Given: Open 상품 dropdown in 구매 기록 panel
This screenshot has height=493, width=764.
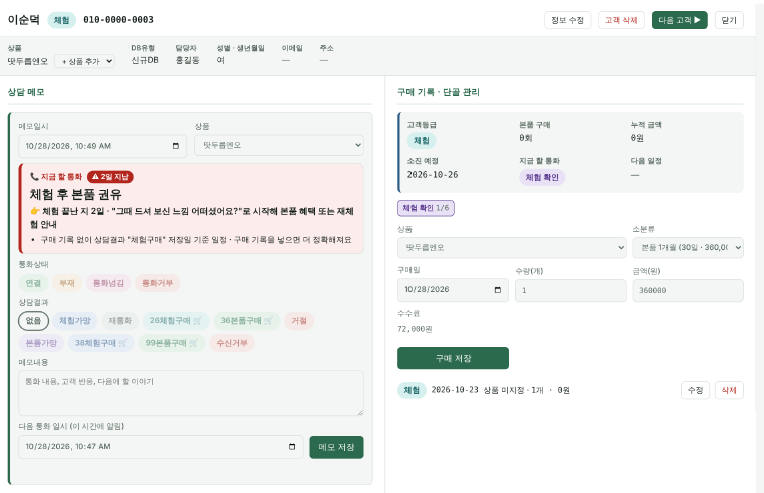Looking at the screenshot, I should [x=512, y=247].
